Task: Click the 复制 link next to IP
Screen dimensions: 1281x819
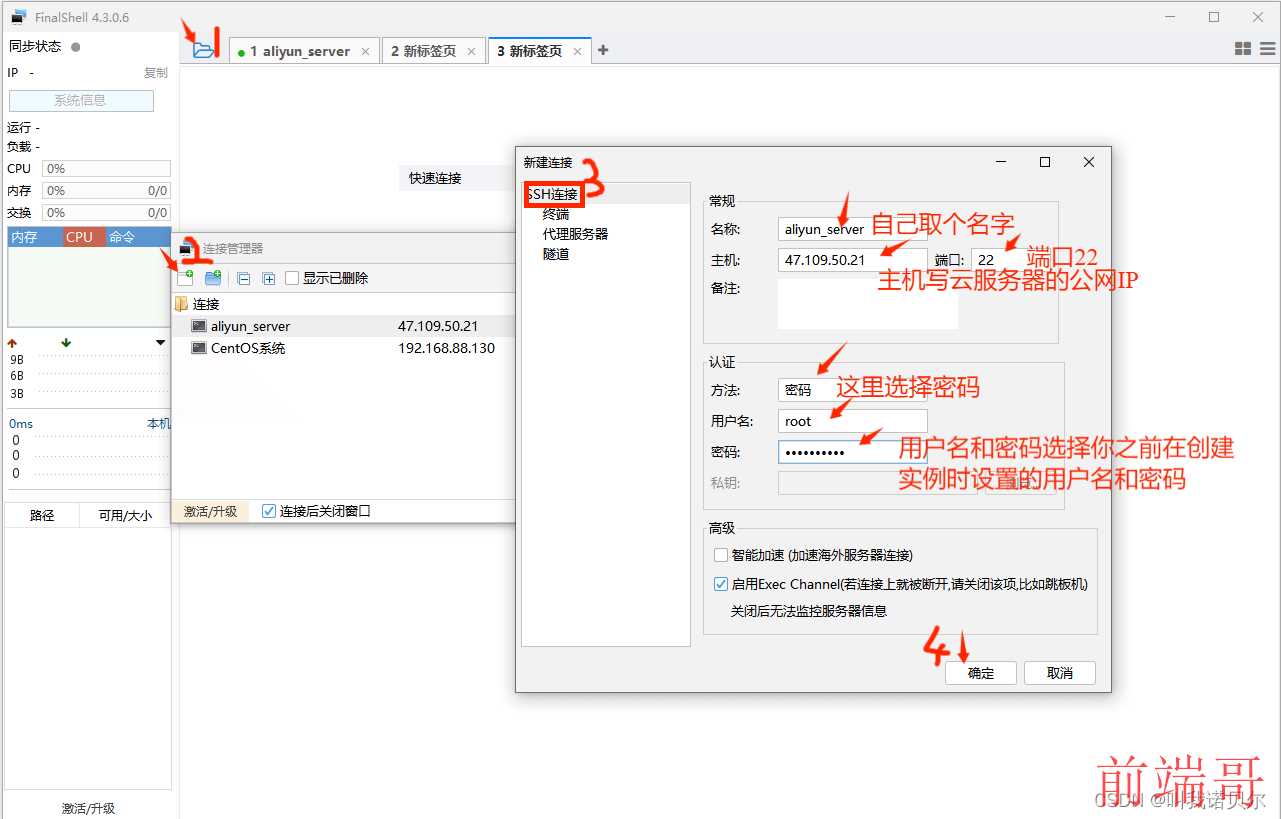Action: click(x=156, y=73)
